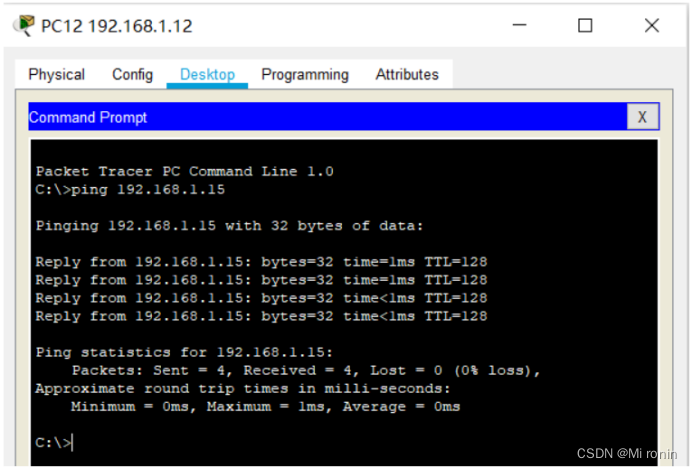Click 'Pinging 192.168.1.15 with 32 bytes of data' line
Screen dimensions: 692x469
pyautogui.click(x=229, y=226)
